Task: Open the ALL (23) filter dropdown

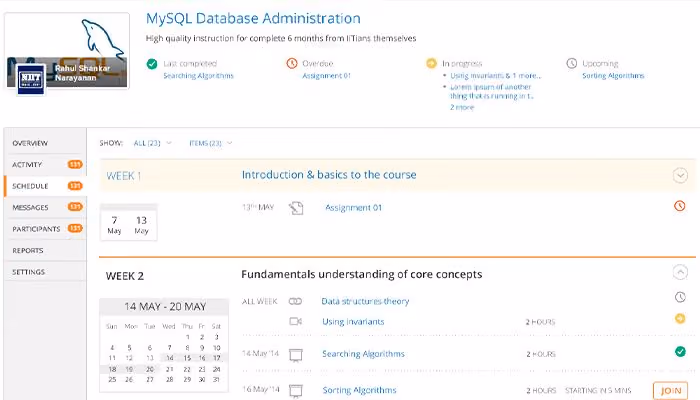Action: (152, 143)
